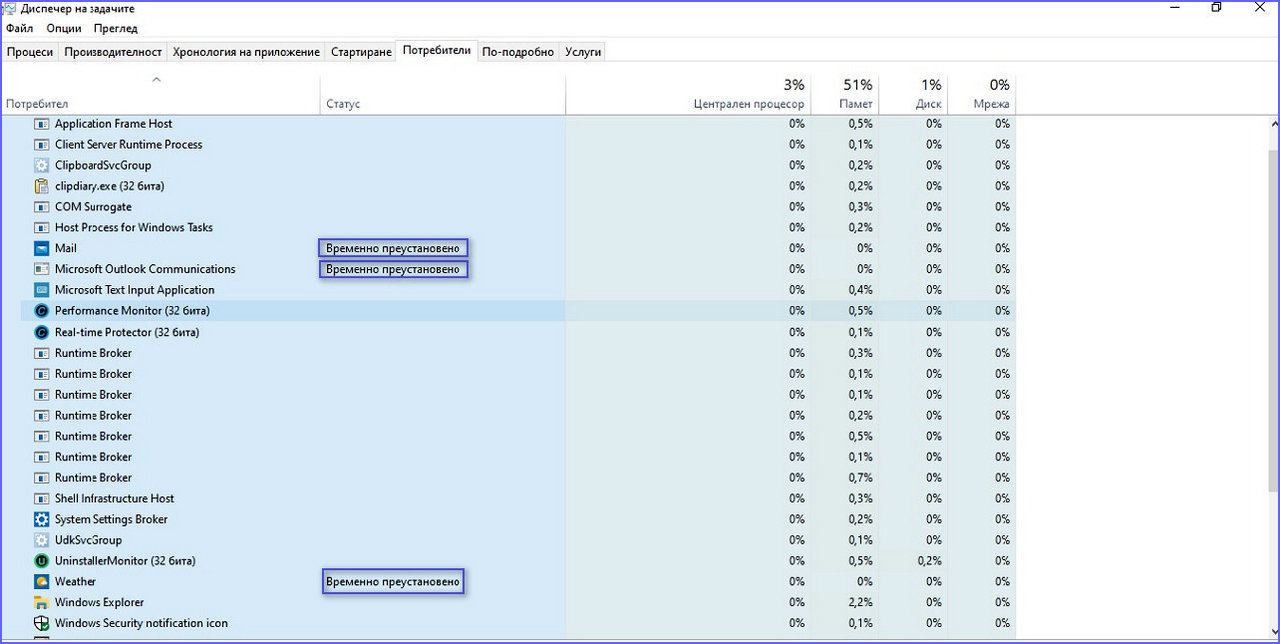Click the Application Frame Host process icon
Screen dimensions: 1280x644
pos(41,124)
